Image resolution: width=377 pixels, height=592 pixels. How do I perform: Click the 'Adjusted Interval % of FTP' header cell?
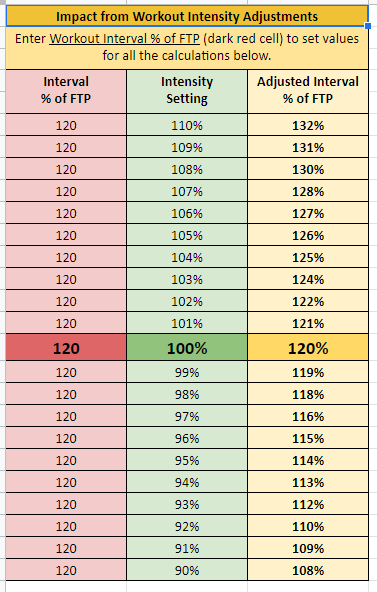tap(308, 91)
